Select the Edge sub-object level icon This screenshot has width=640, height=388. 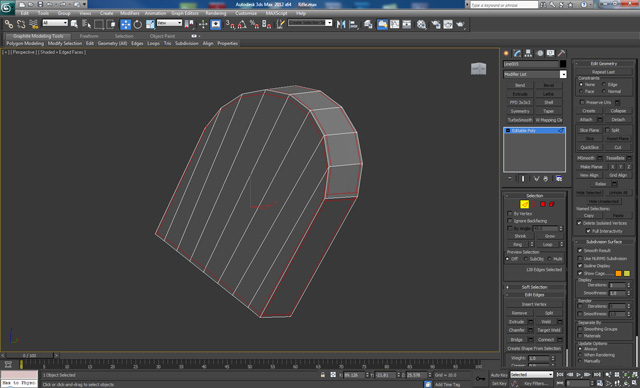coord(524,204)
